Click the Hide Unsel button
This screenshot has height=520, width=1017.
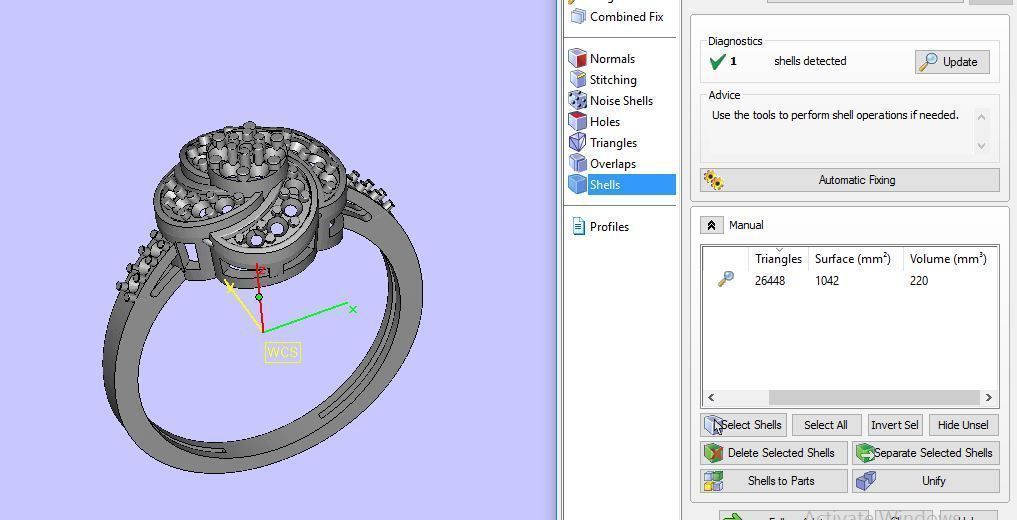click(x=963, y=425)
